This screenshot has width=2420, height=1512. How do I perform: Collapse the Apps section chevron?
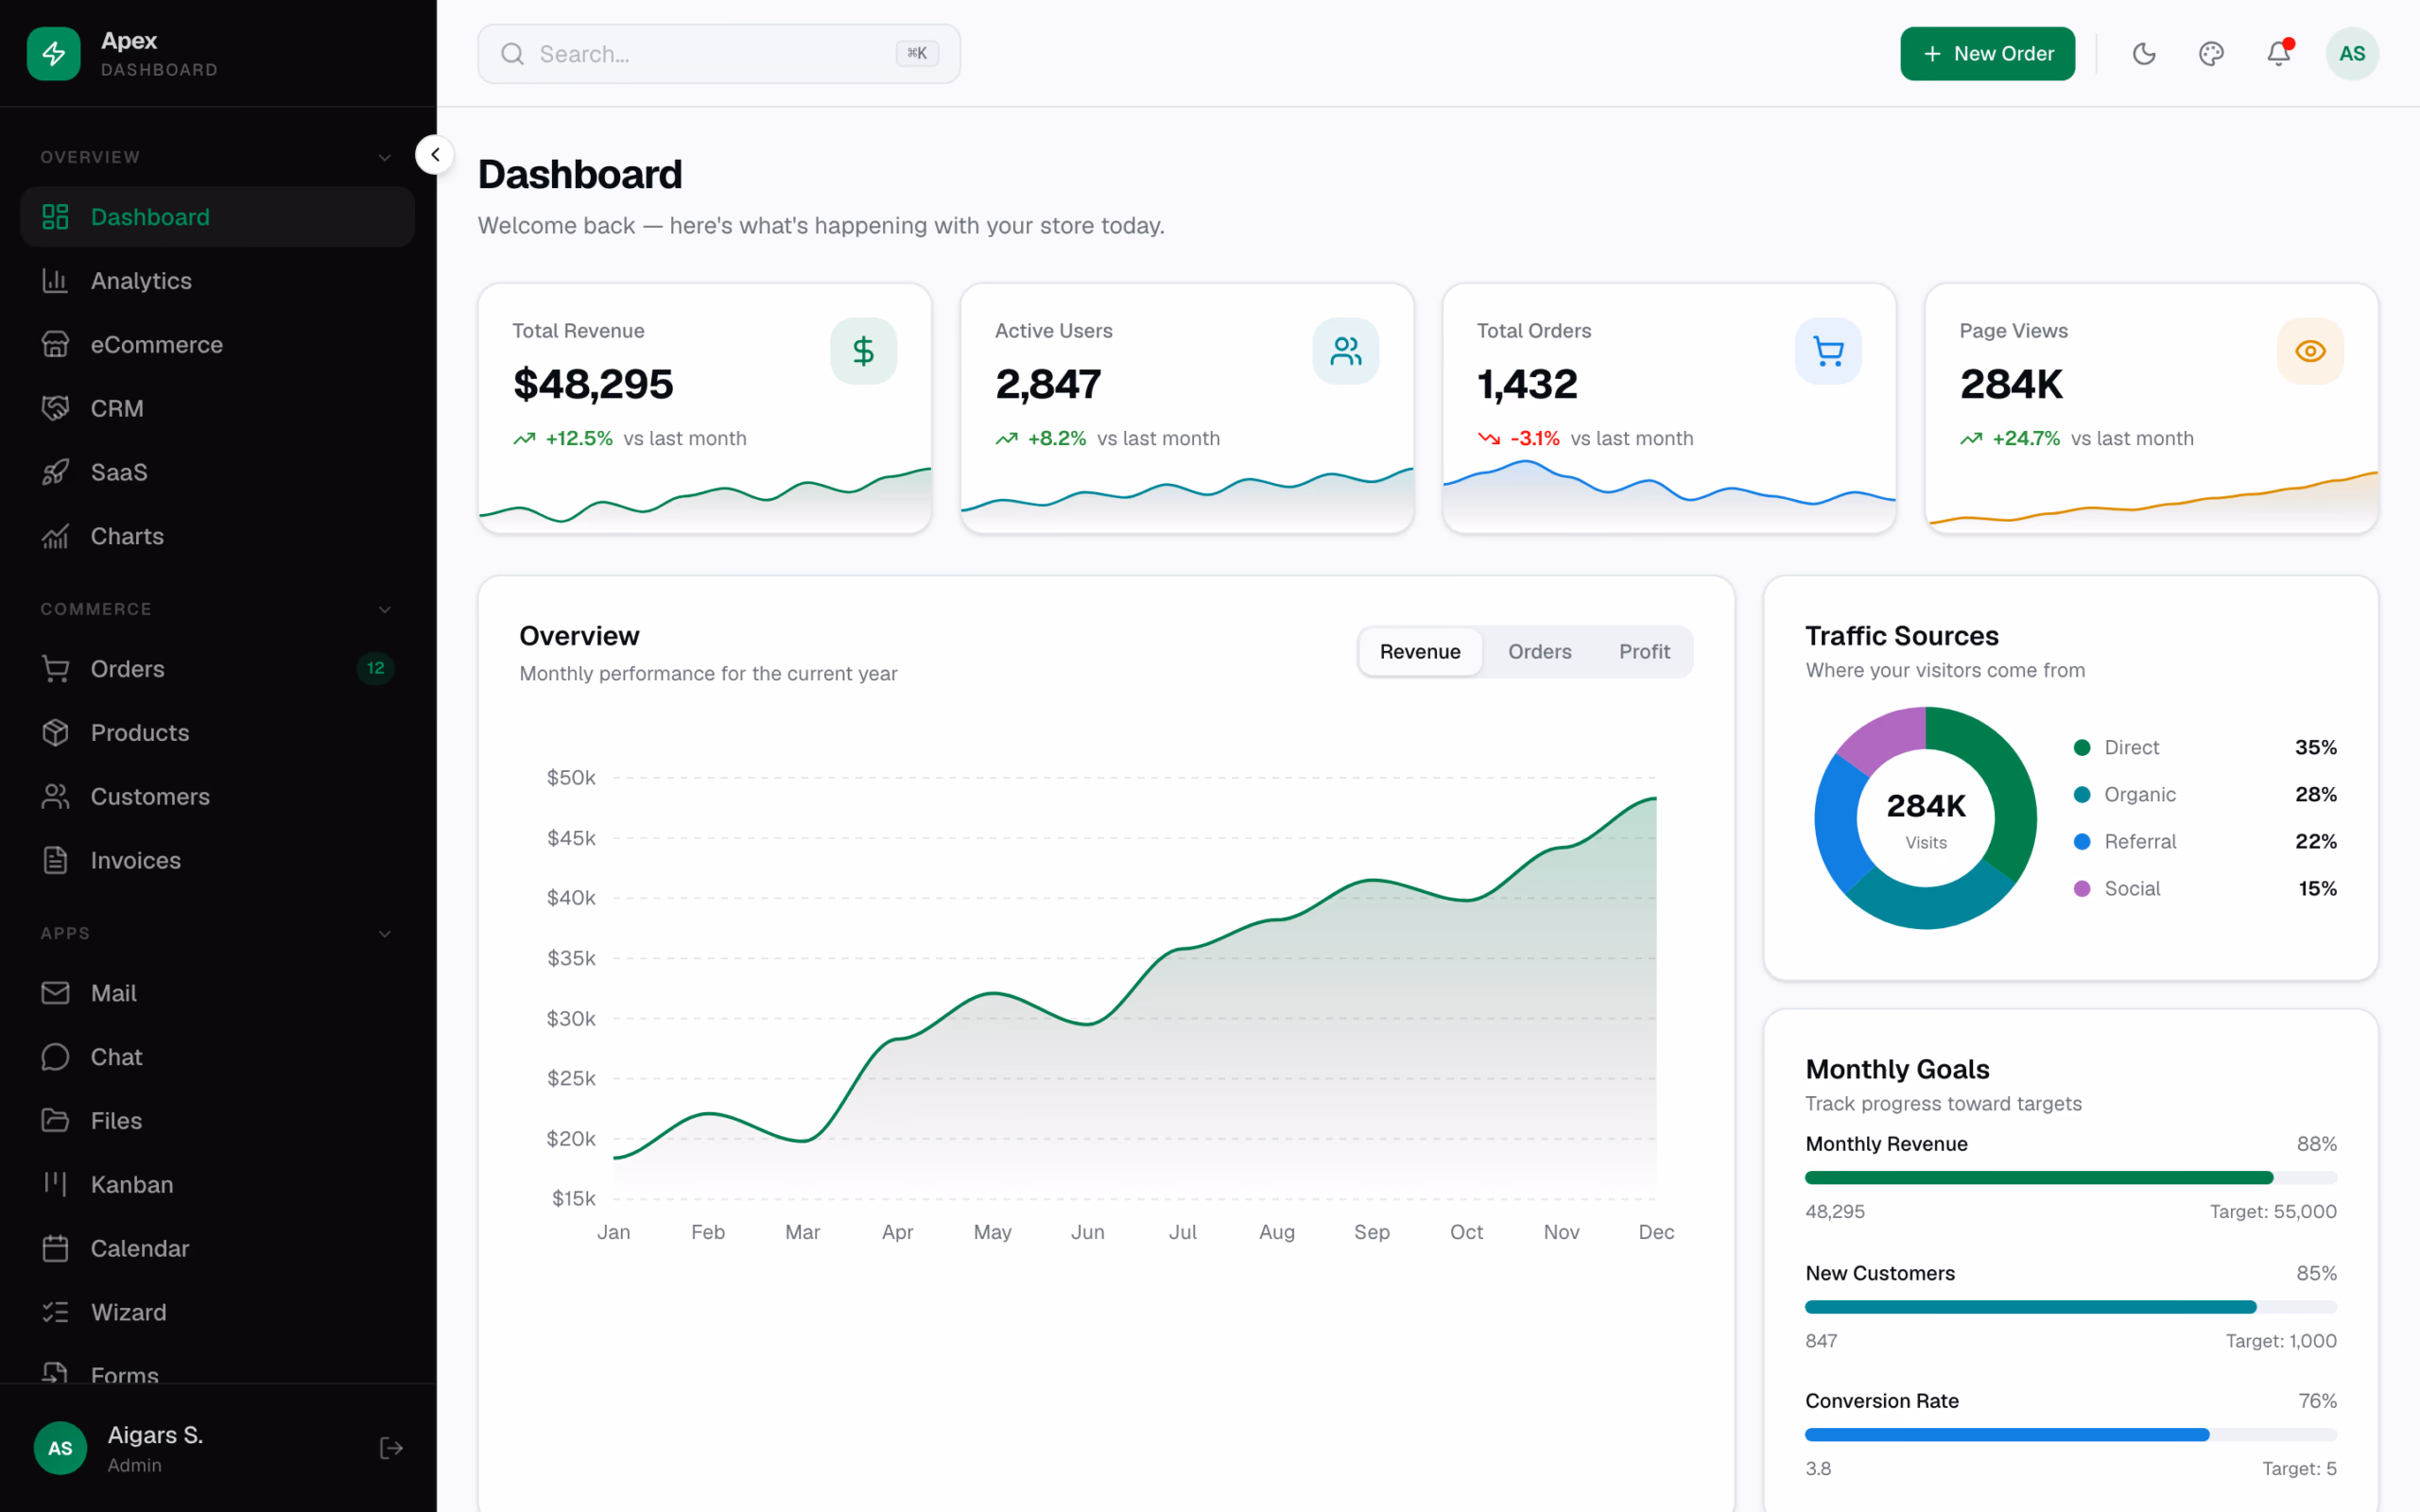point(385,934)
